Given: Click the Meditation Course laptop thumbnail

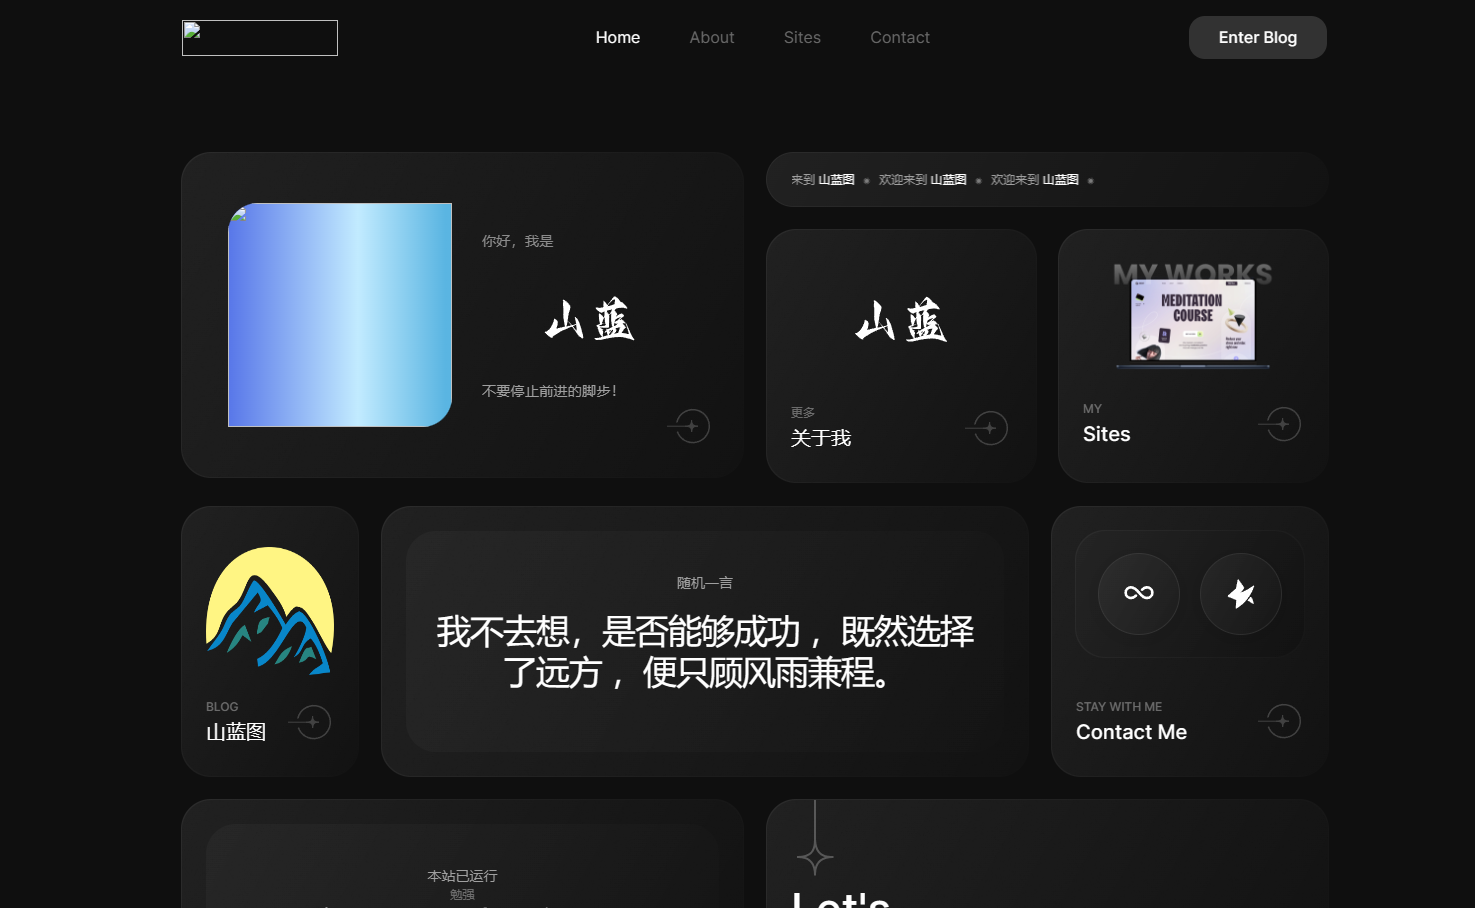Looking at the screenshot, I should coord(1192,320).
